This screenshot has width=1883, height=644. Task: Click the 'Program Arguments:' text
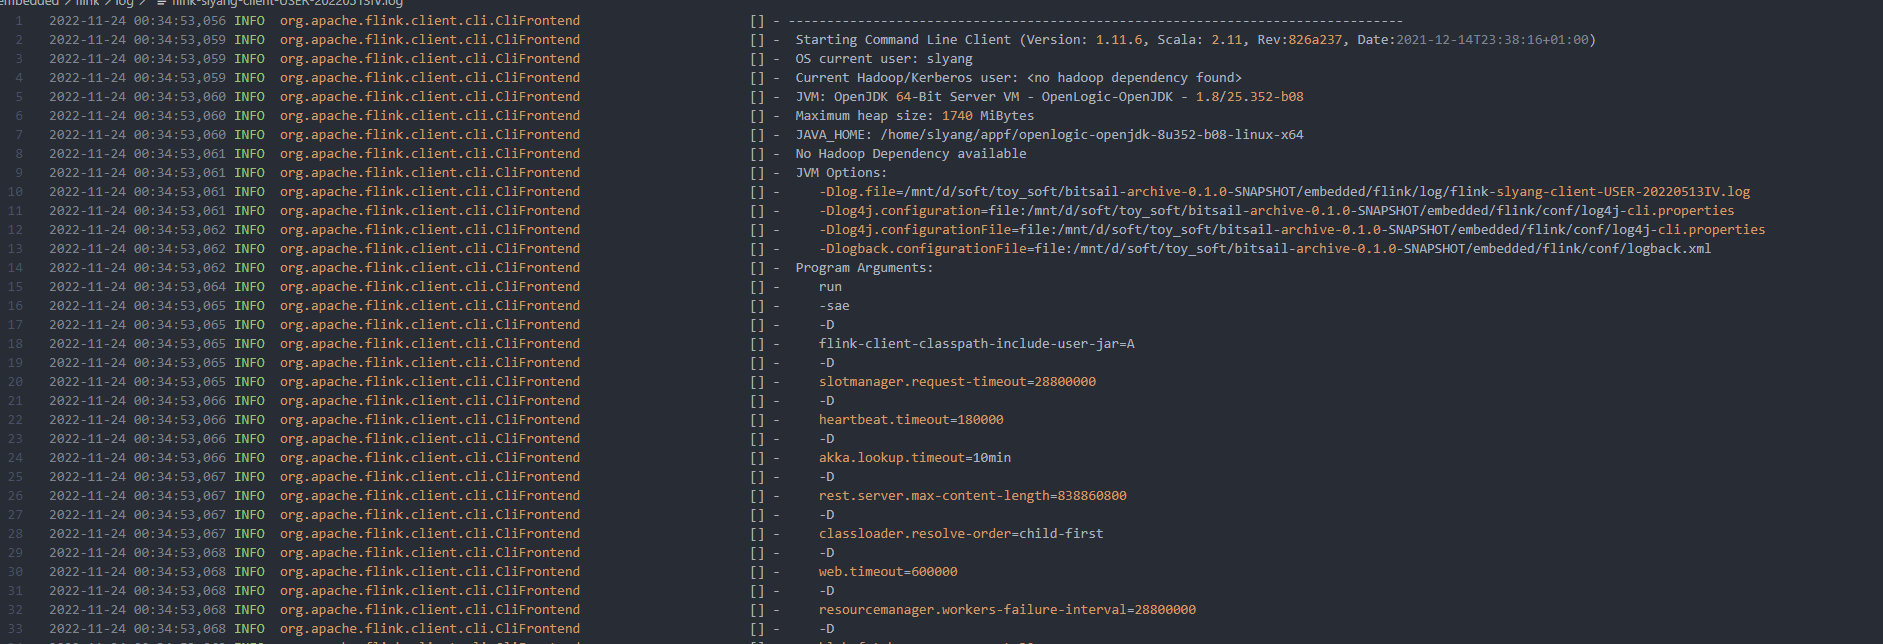(x=864, y=268)
